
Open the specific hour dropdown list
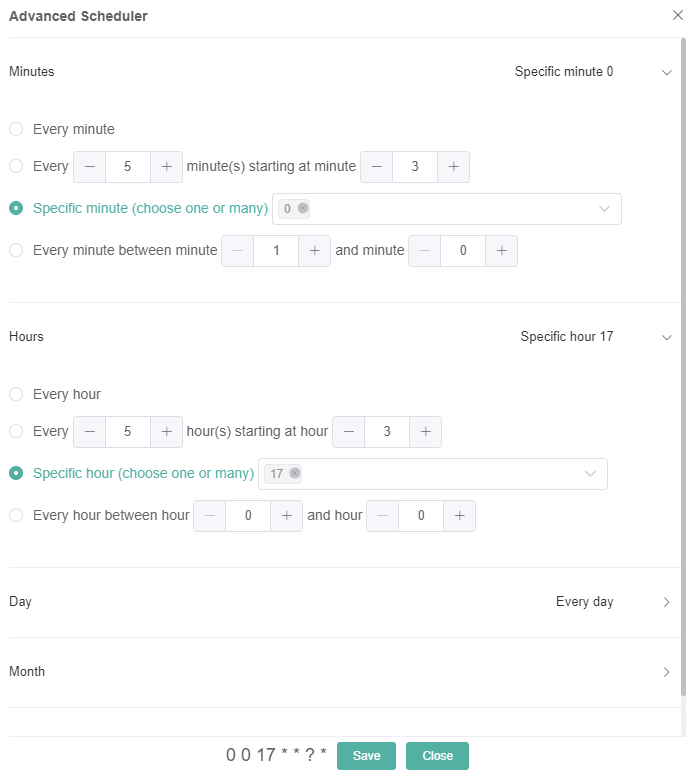[x=590, y=474]
